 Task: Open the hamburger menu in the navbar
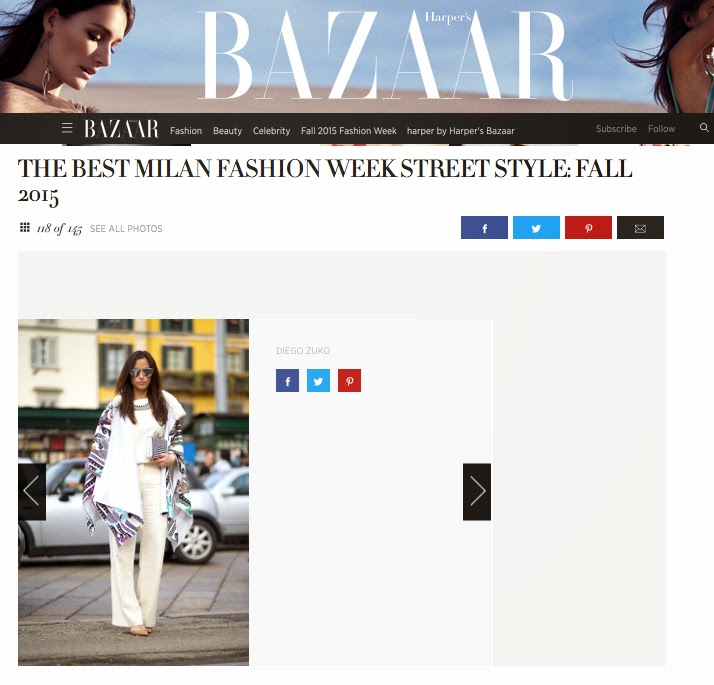click(x=67, y=128)
